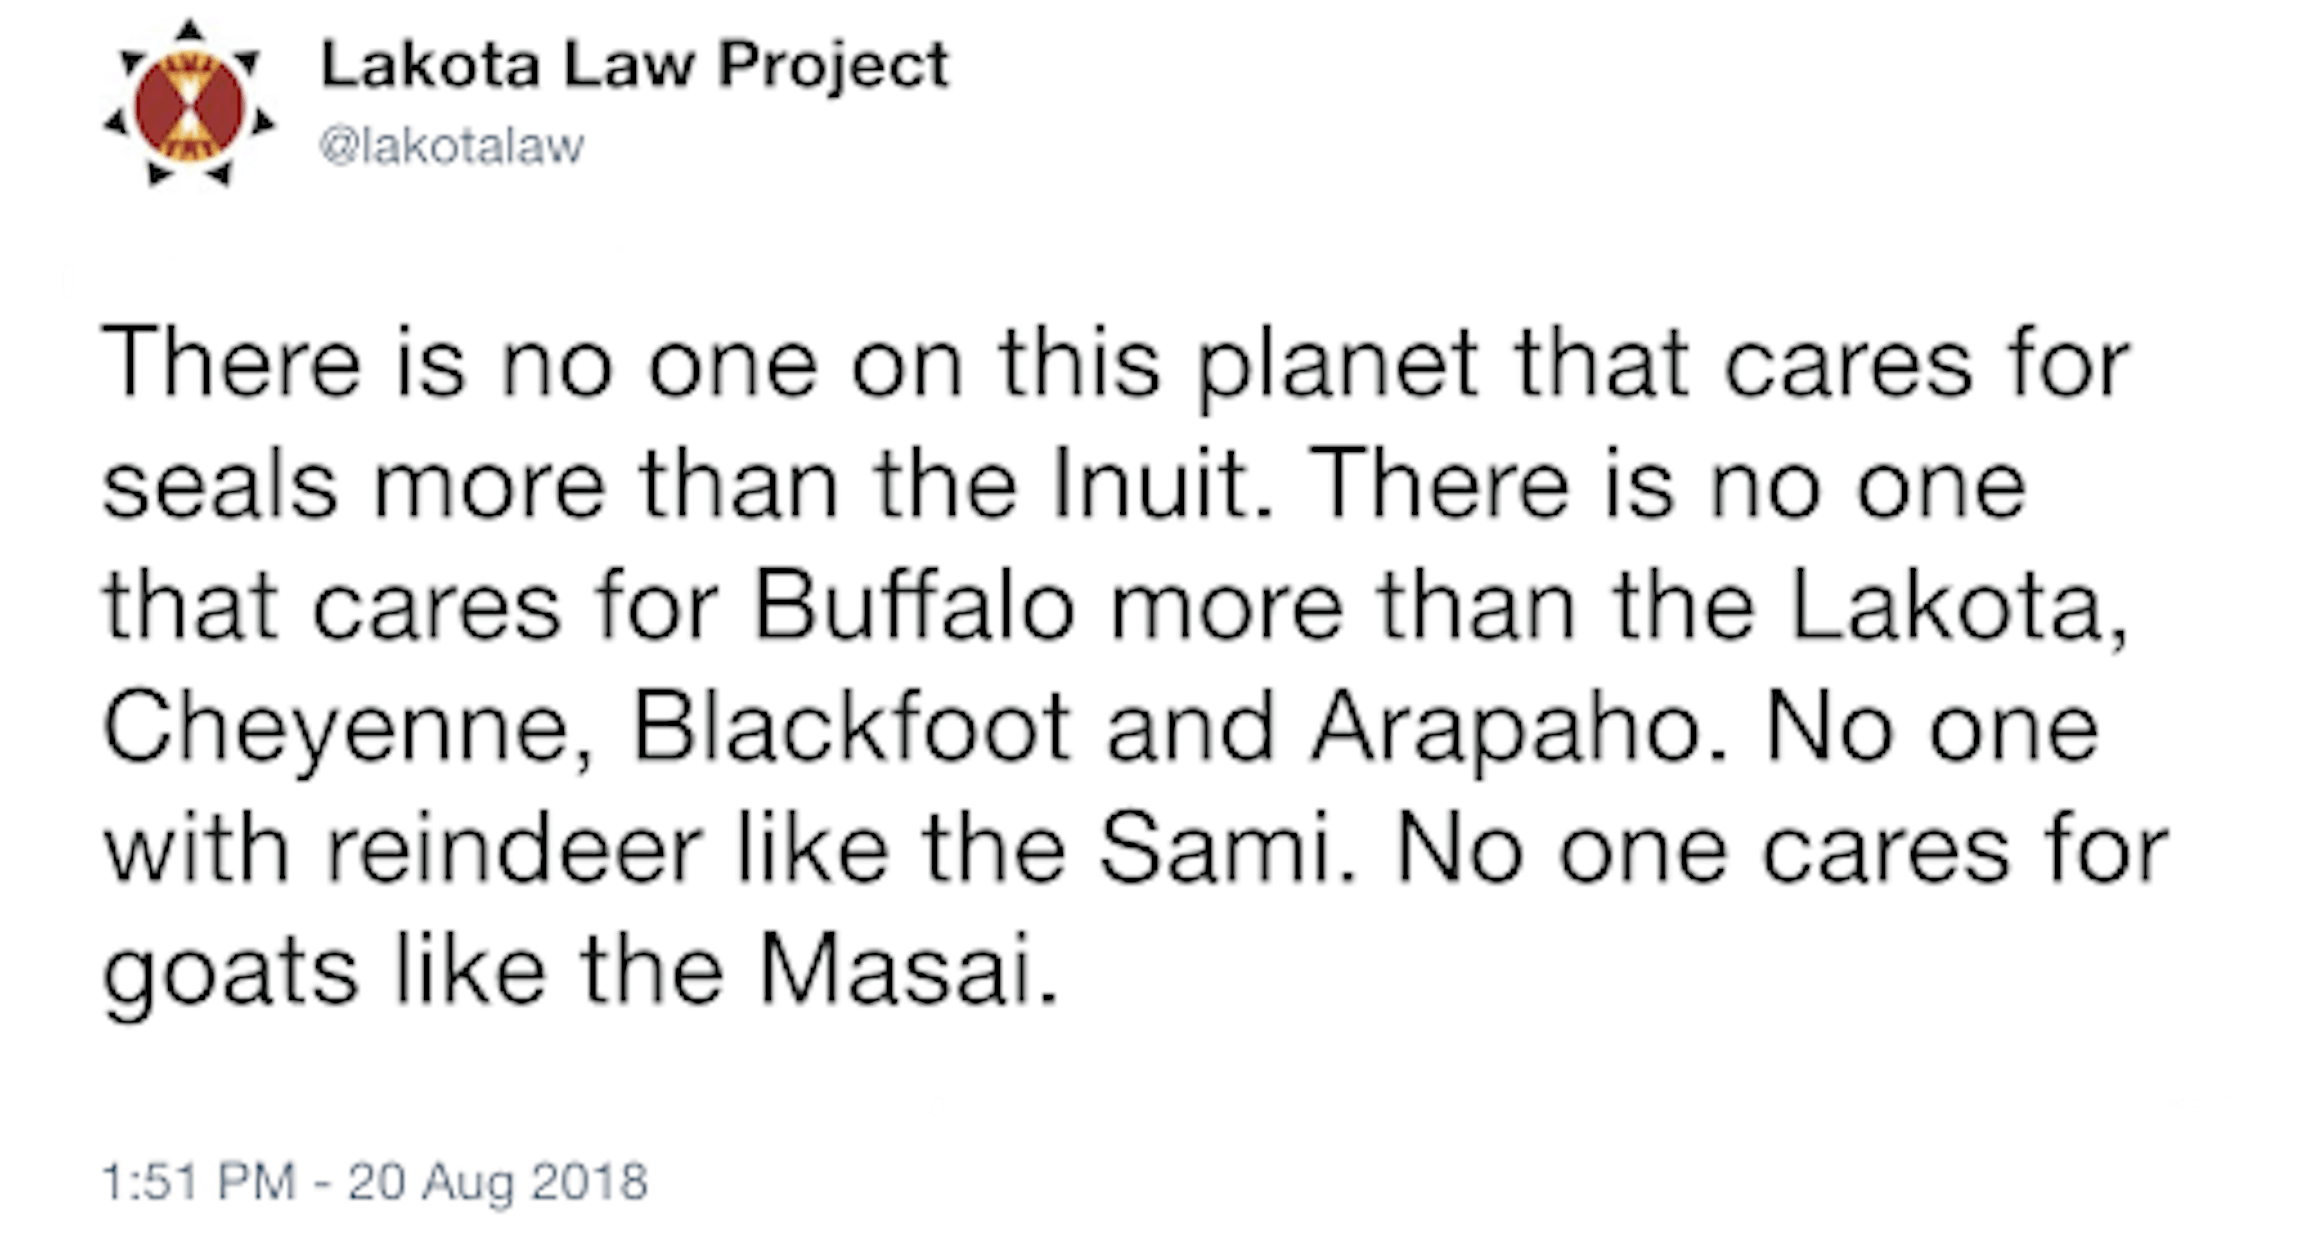Click the word seals in the tweet

pos(220,483)
